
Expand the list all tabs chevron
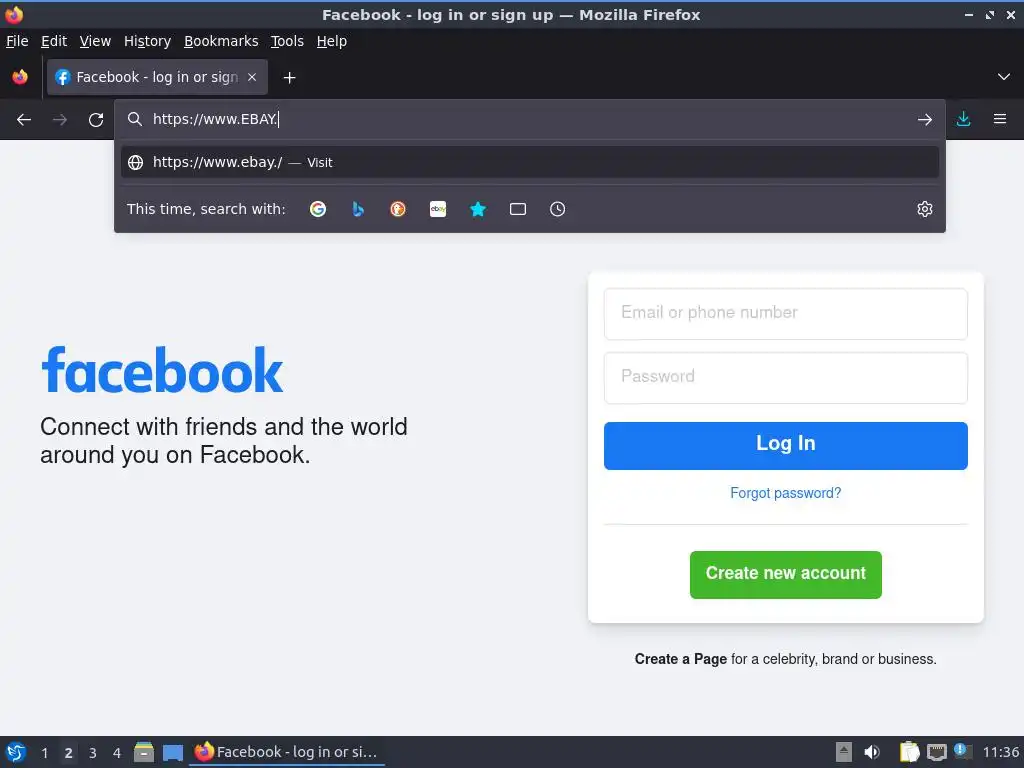(x=1004, y=77)
